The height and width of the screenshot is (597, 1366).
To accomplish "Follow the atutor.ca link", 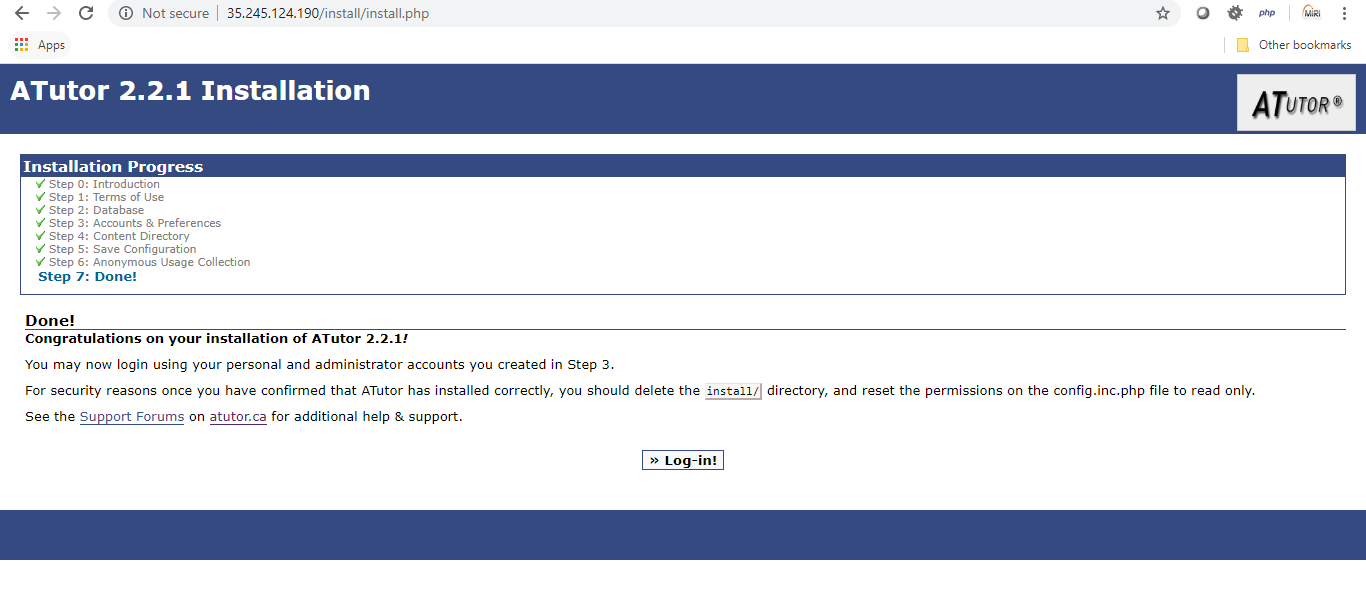I will pyautogui.click(x=238, y=416).
